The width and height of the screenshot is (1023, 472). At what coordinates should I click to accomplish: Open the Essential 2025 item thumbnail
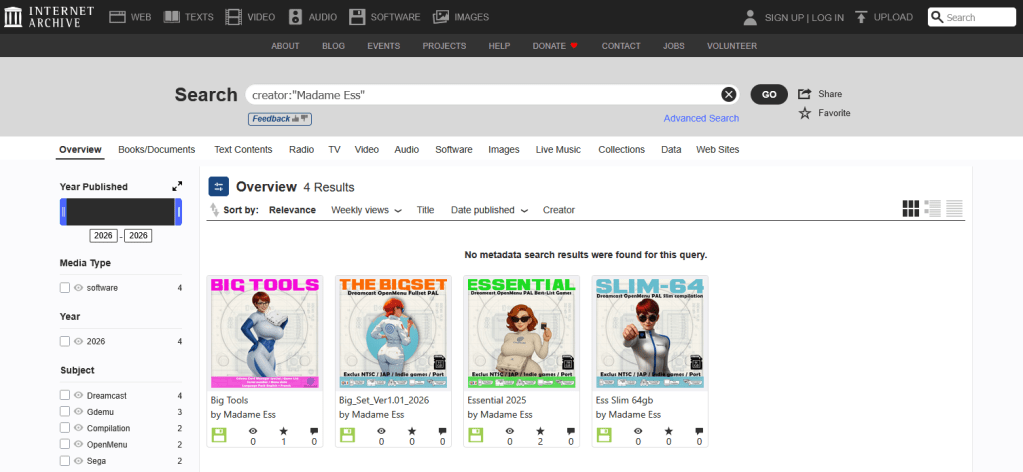[x=521, y=333]
